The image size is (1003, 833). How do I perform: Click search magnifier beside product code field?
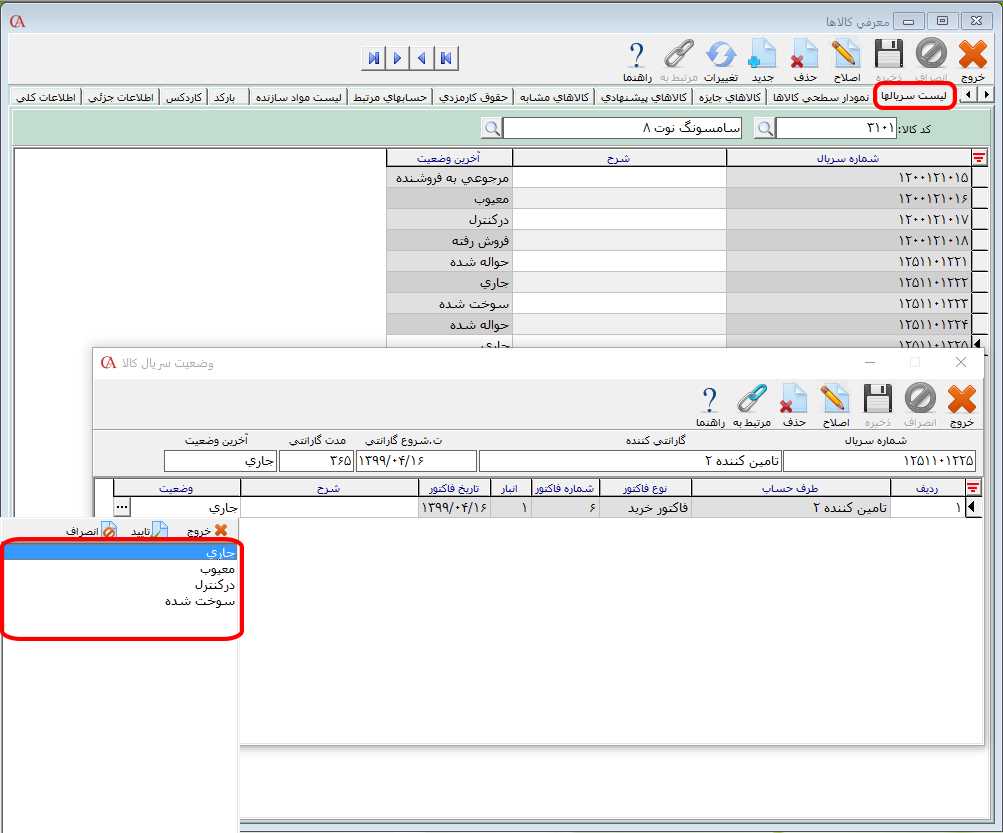click(x=764, y=128)
